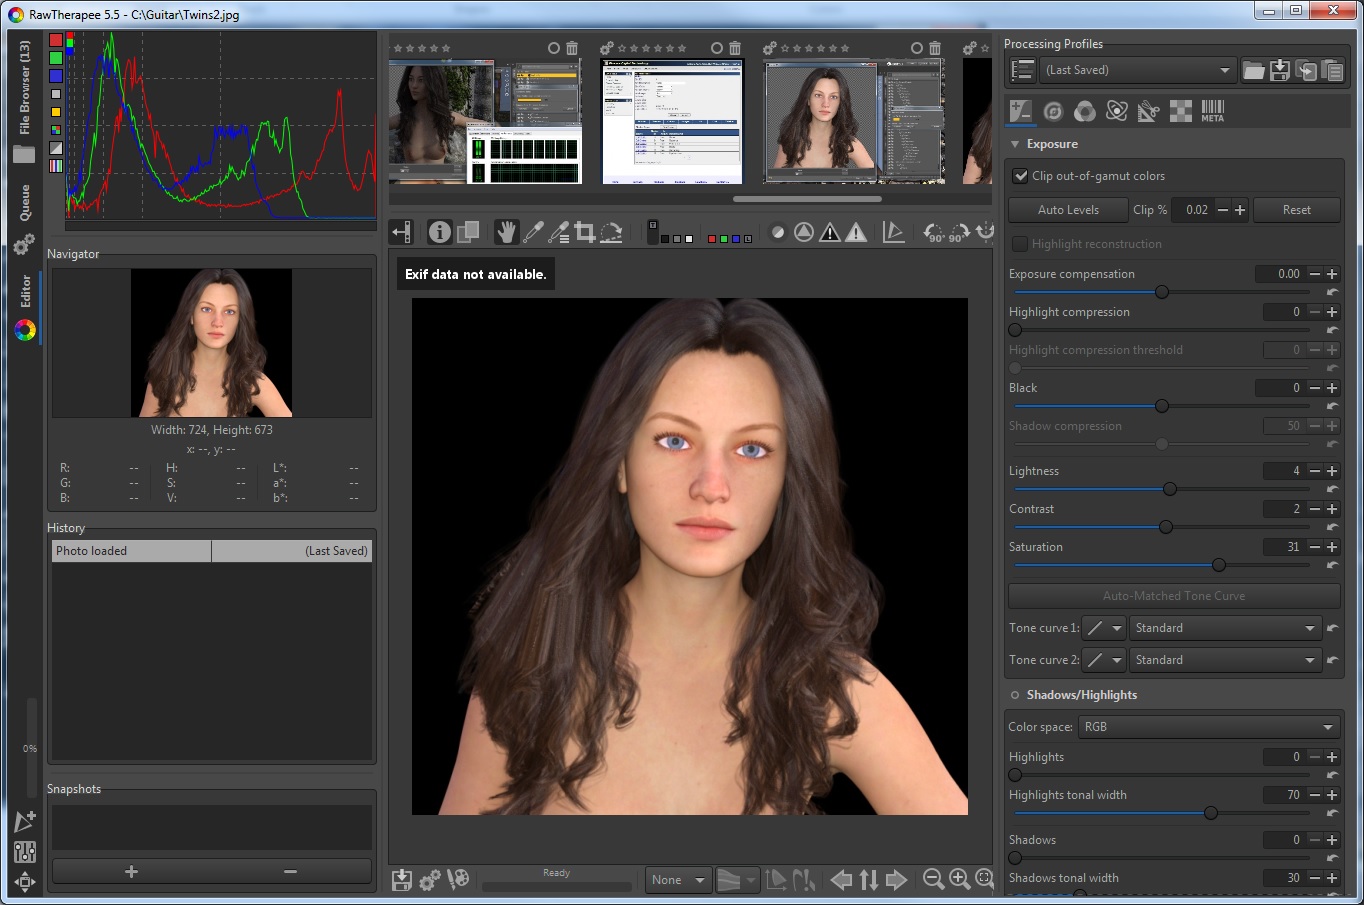Open the Transform tools tab icon
The height and width of the screenshot is (905, 1364).
tap(1149, 111)
